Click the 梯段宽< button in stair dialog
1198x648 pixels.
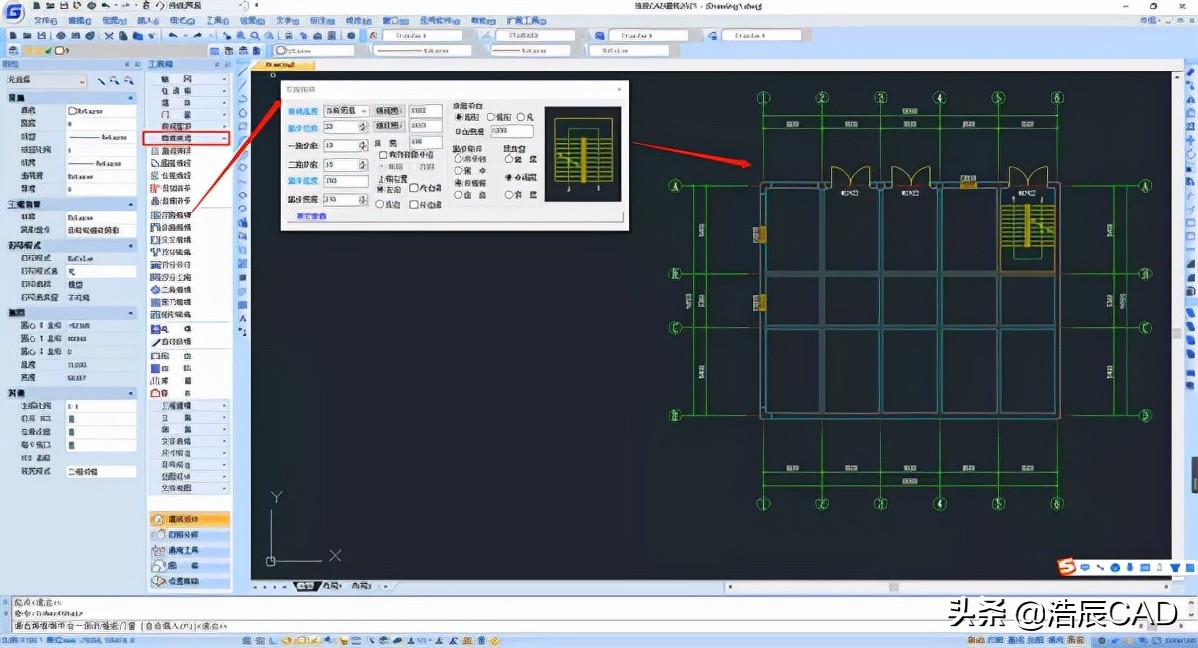tap(388, 126)
